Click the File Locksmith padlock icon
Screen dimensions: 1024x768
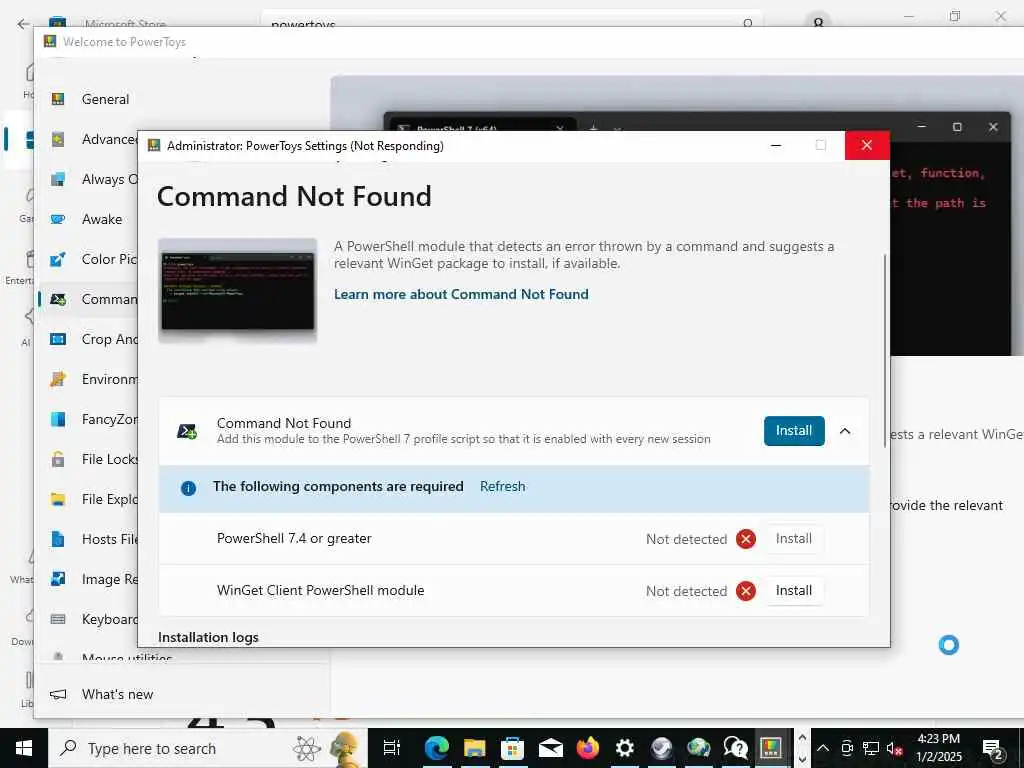pyautogui.click(x=58, y=459)
